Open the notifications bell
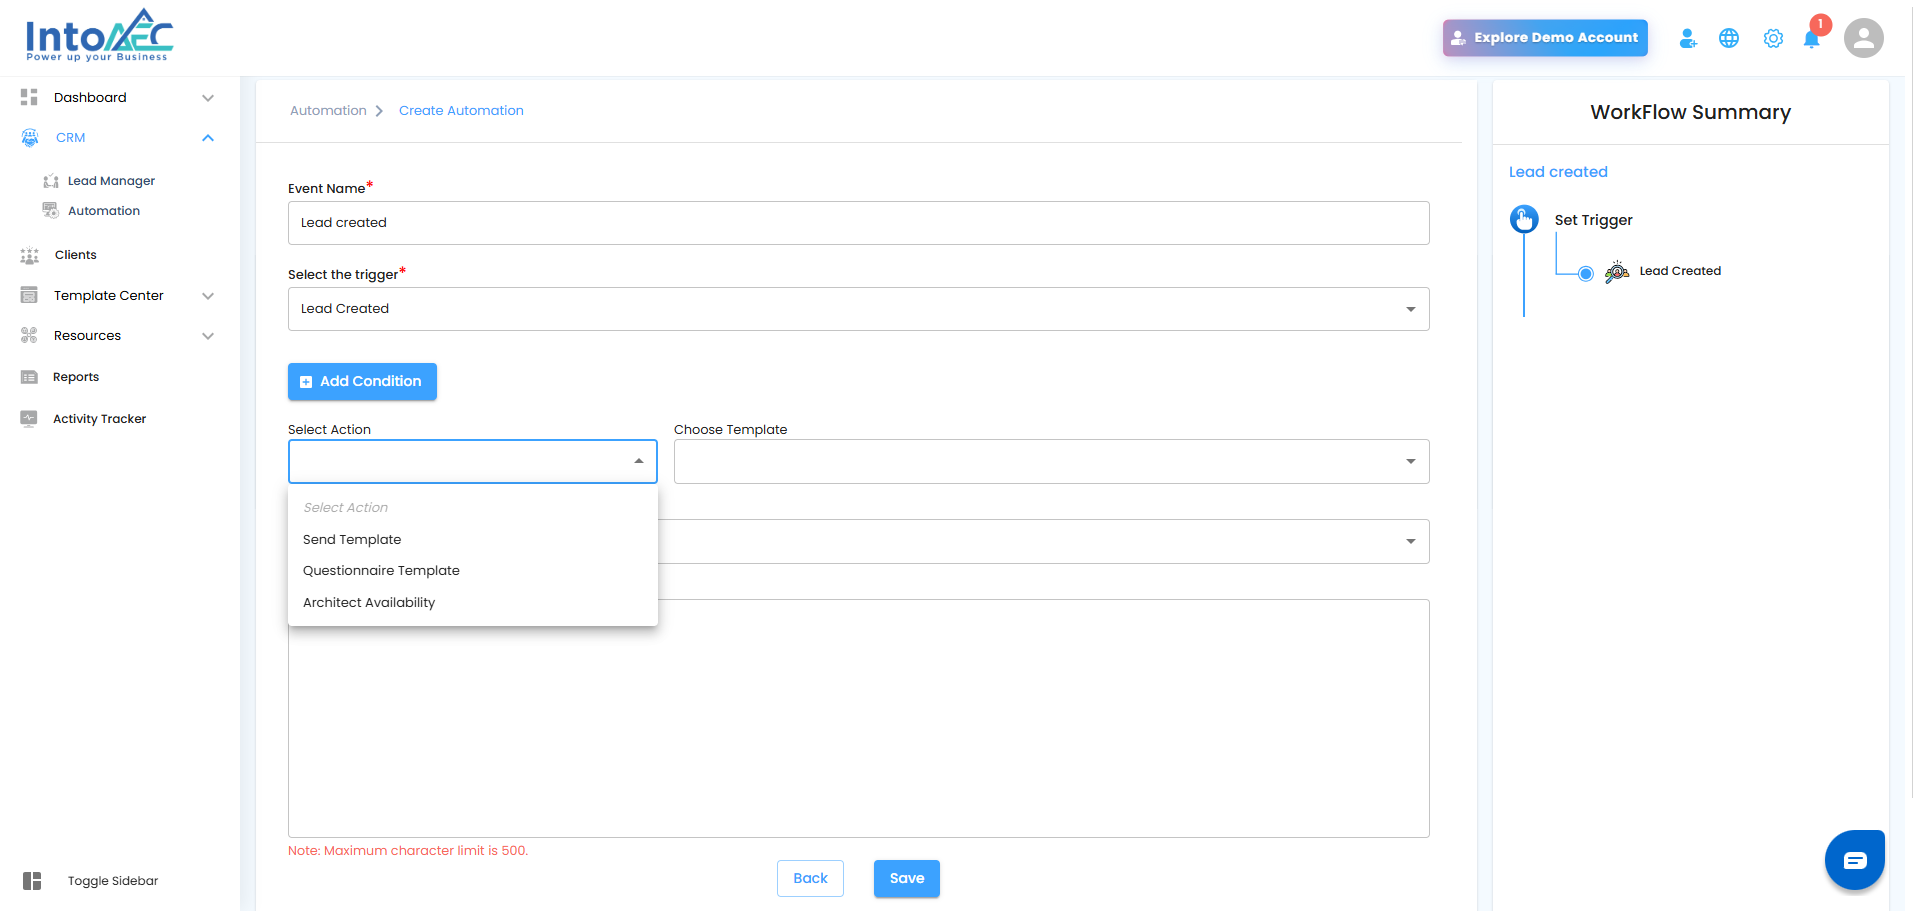Screen dimensions: 1914x911 [1812, 38]
